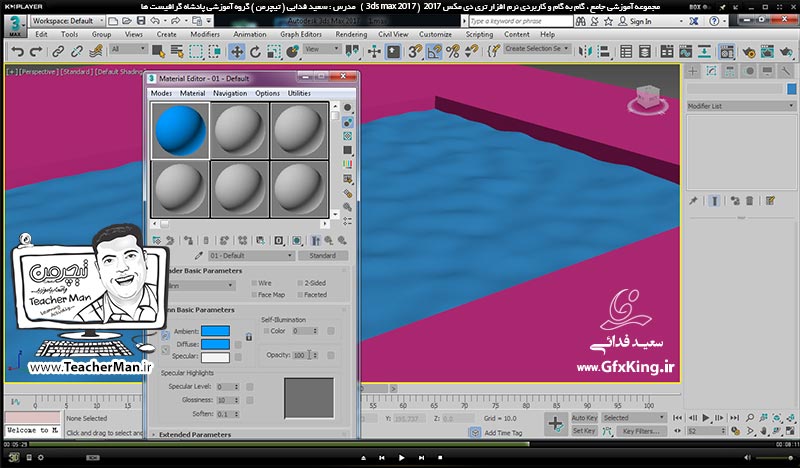This screenshot has width=800, height=468.
Task: Click the Key Filters... button
Action: pos(641,431)
